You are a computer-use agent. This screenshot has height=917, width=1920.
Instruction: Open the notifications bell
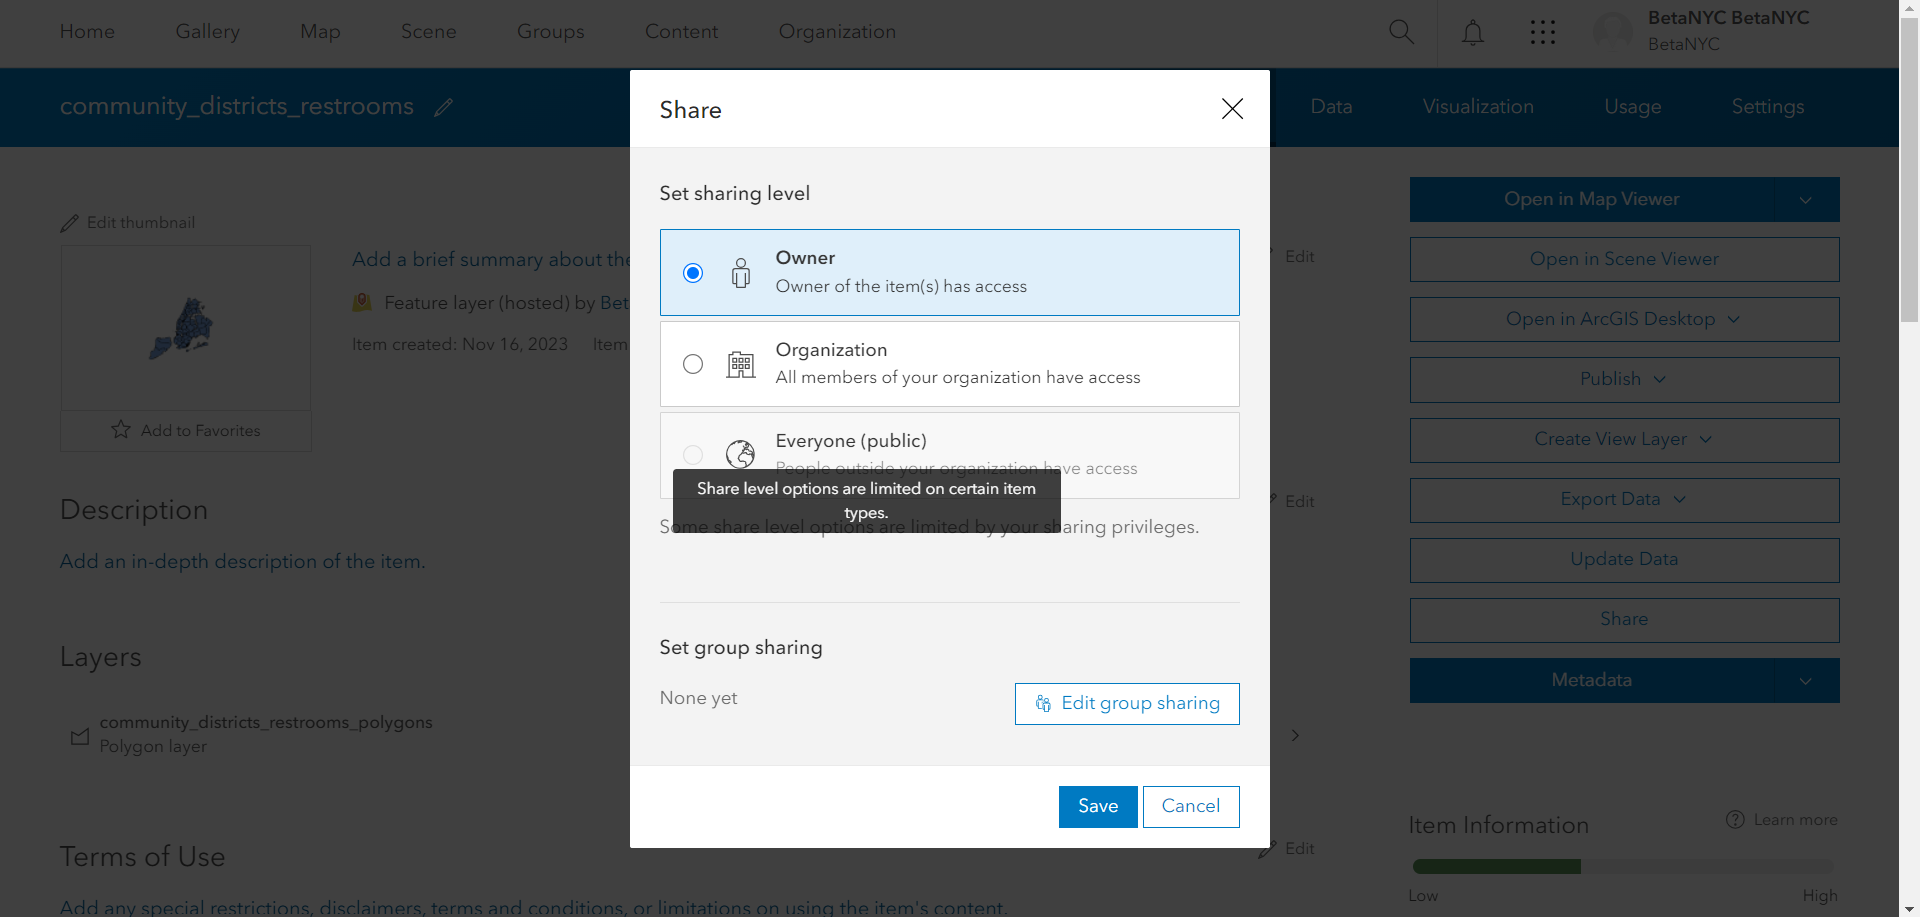tap(1472, 31)
